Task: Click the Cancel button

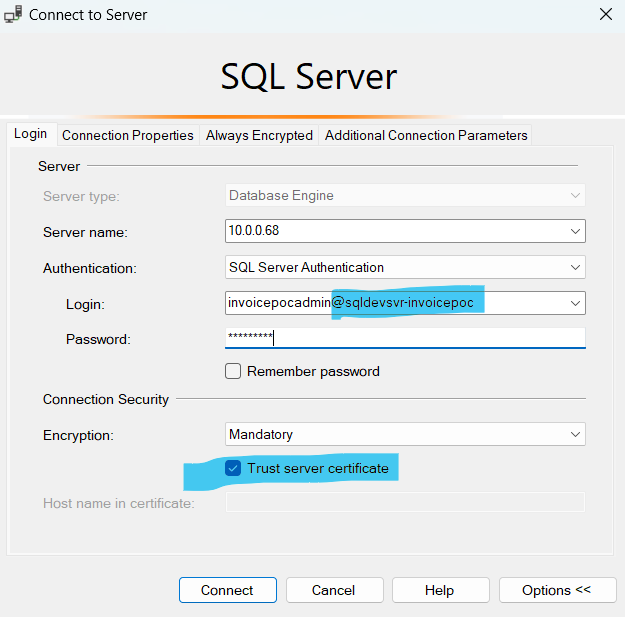Action: [334, 590]
